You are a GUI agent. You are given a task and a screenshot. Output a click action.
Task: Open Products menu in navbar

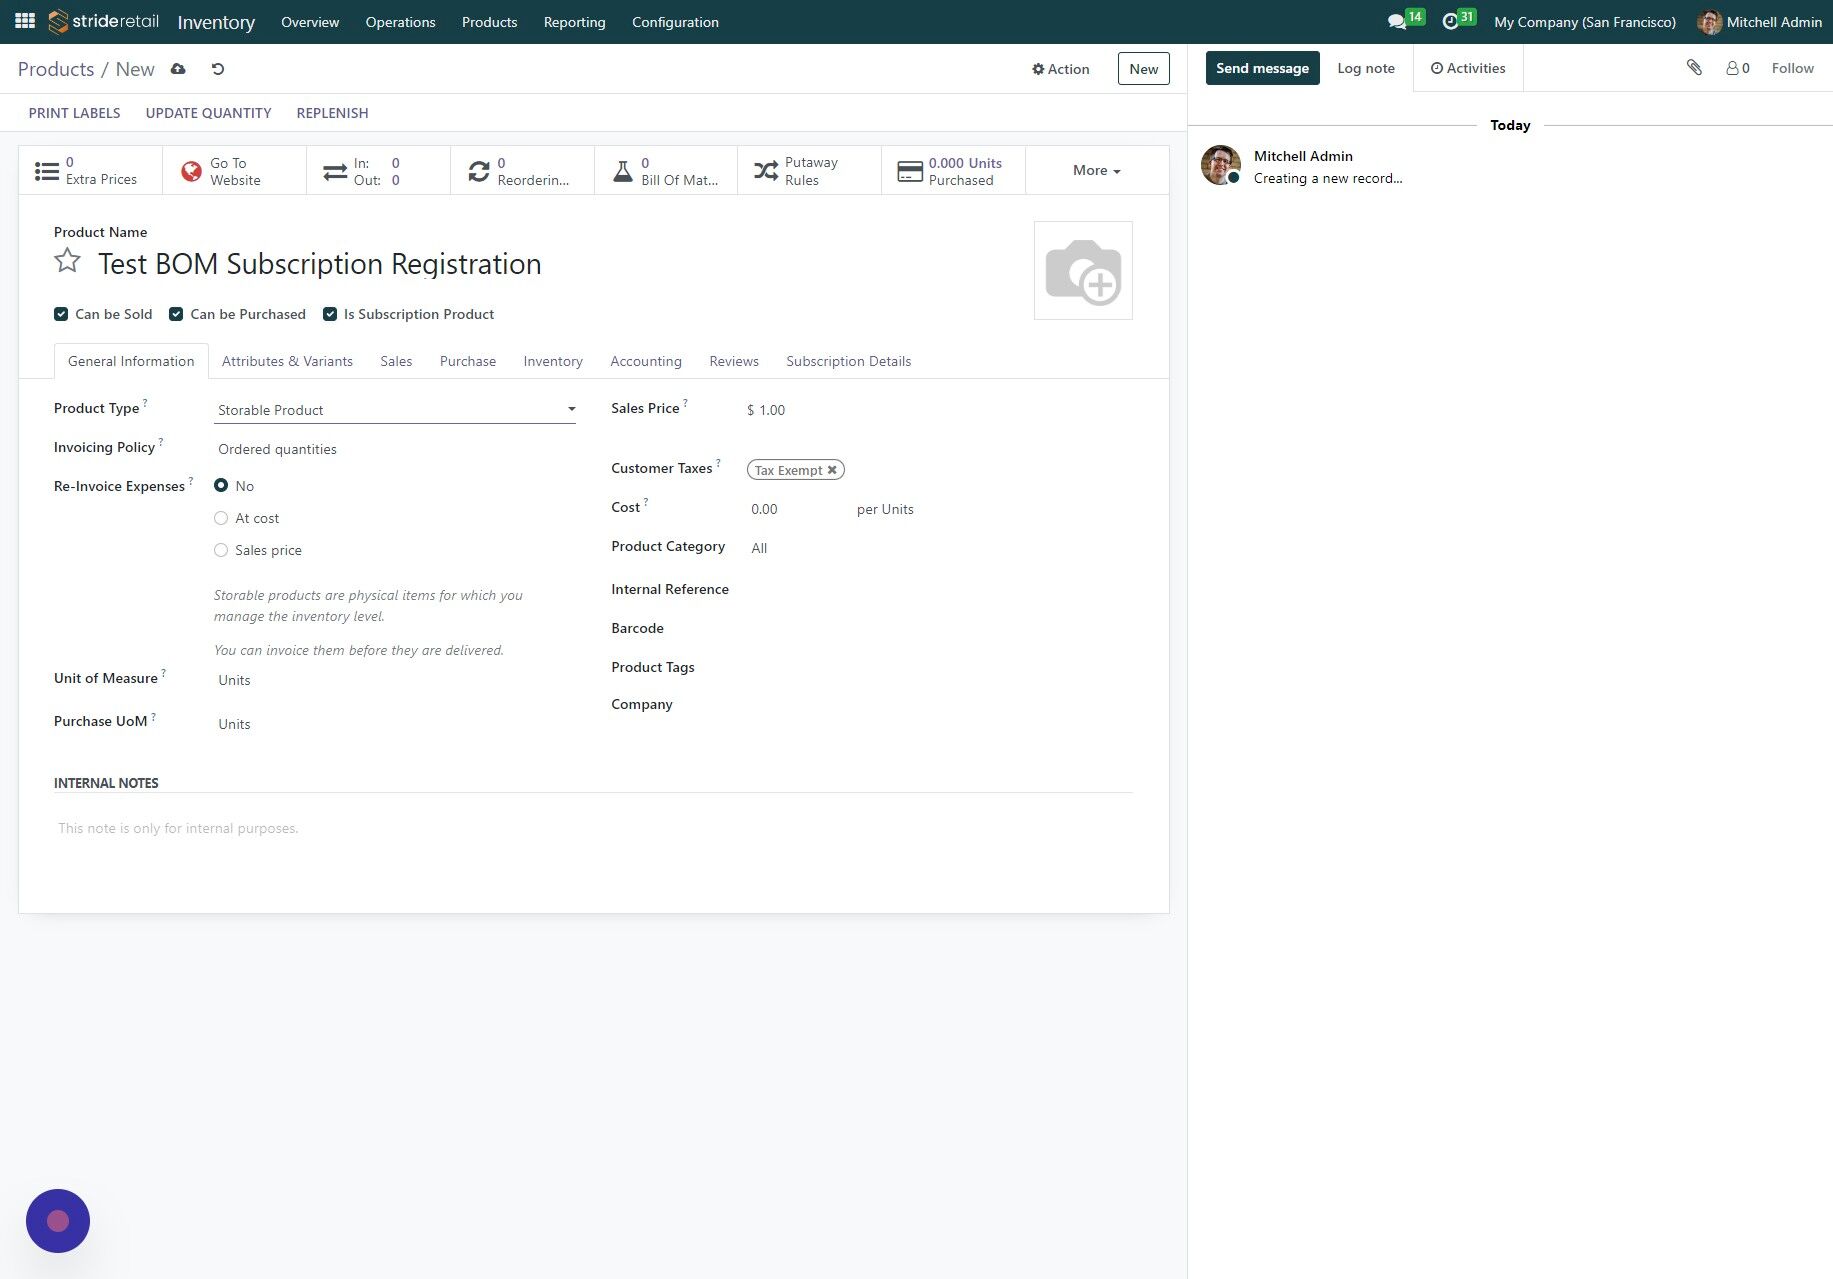point(489,22)
